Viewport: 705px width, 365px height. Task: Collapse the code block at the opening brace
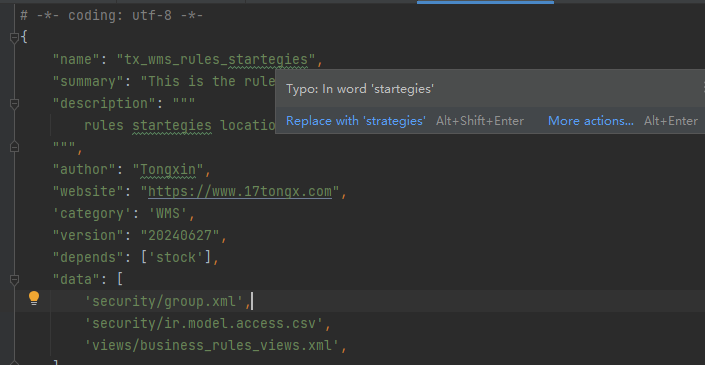14,38
